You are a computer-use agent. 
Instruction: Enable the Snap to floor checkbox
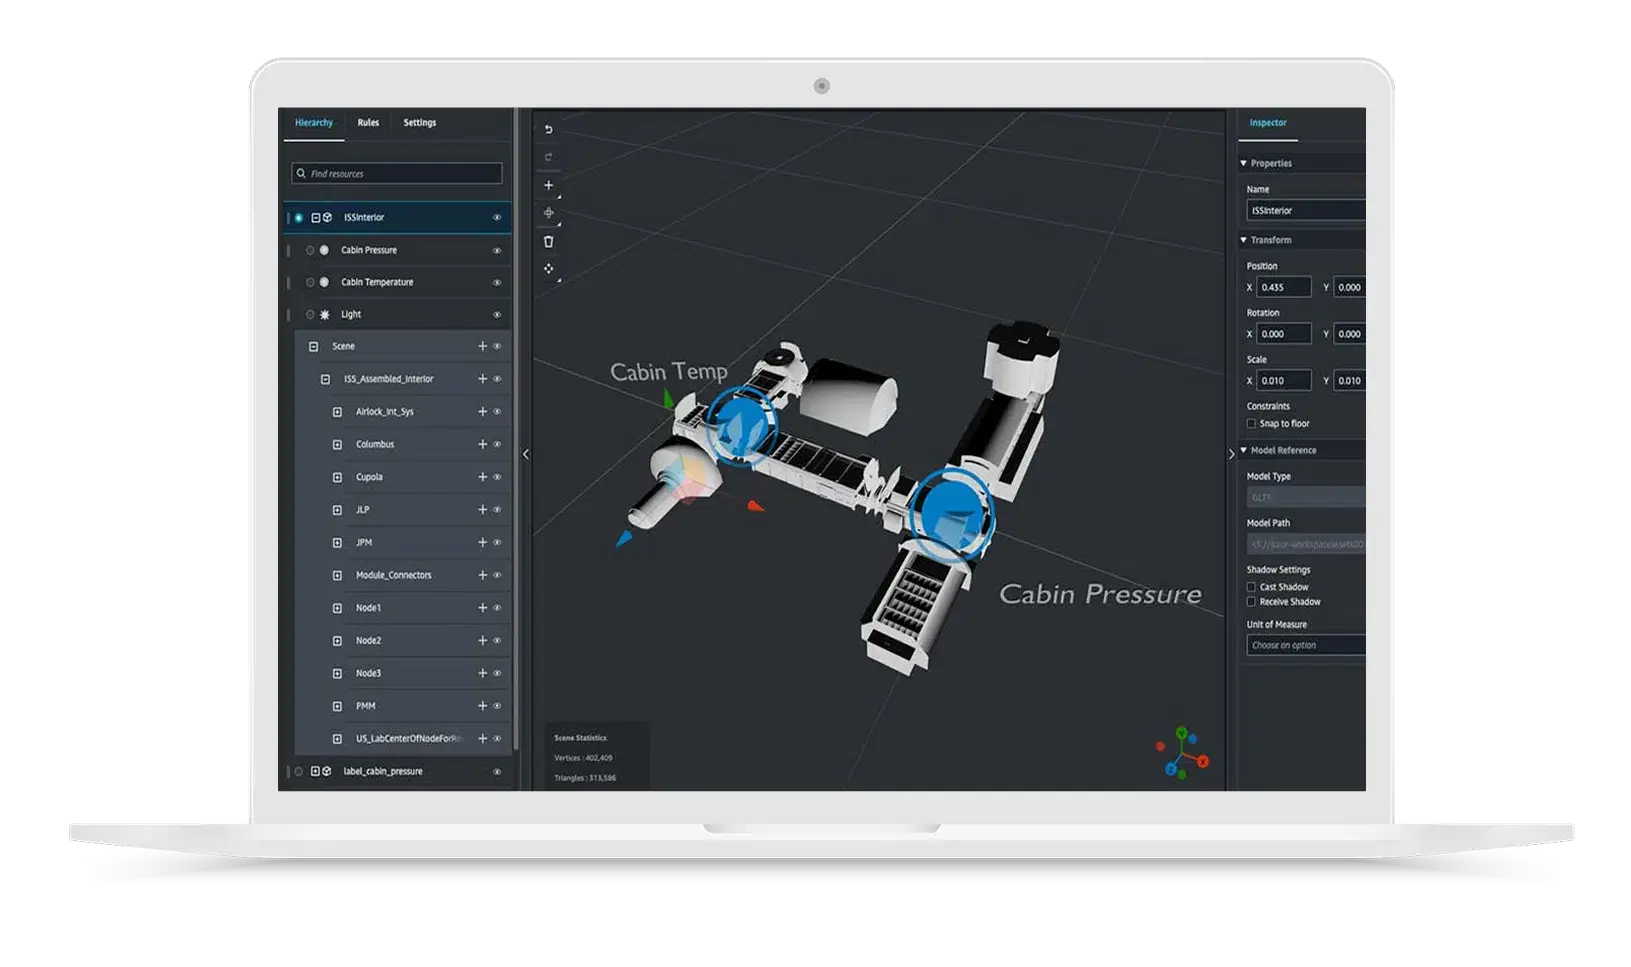[x=1251, y=424]
